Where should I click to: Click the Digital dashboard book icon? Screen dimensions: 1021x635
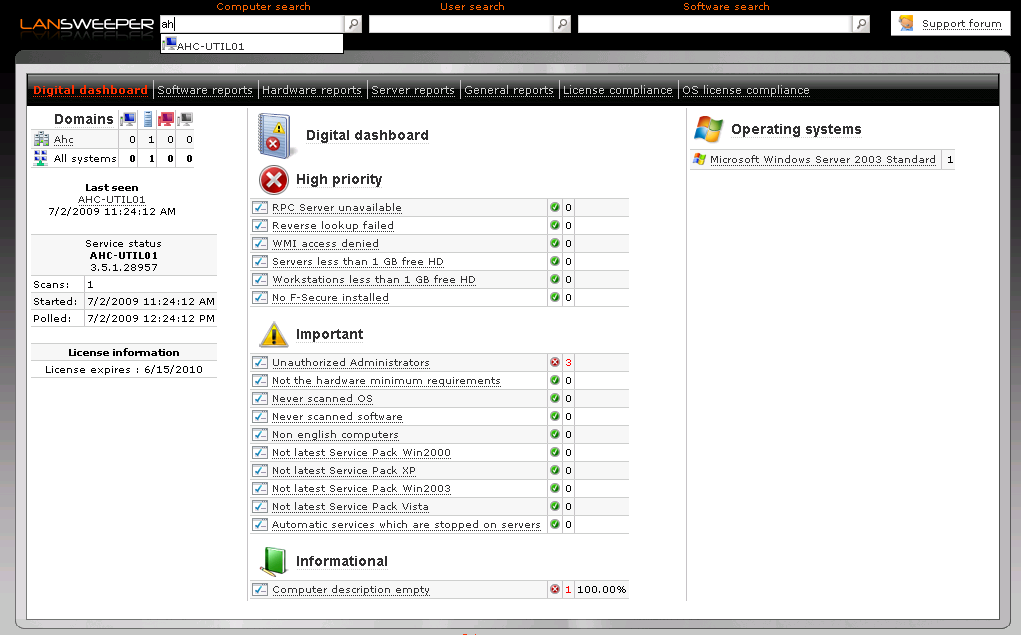click(x=273, y=135)
